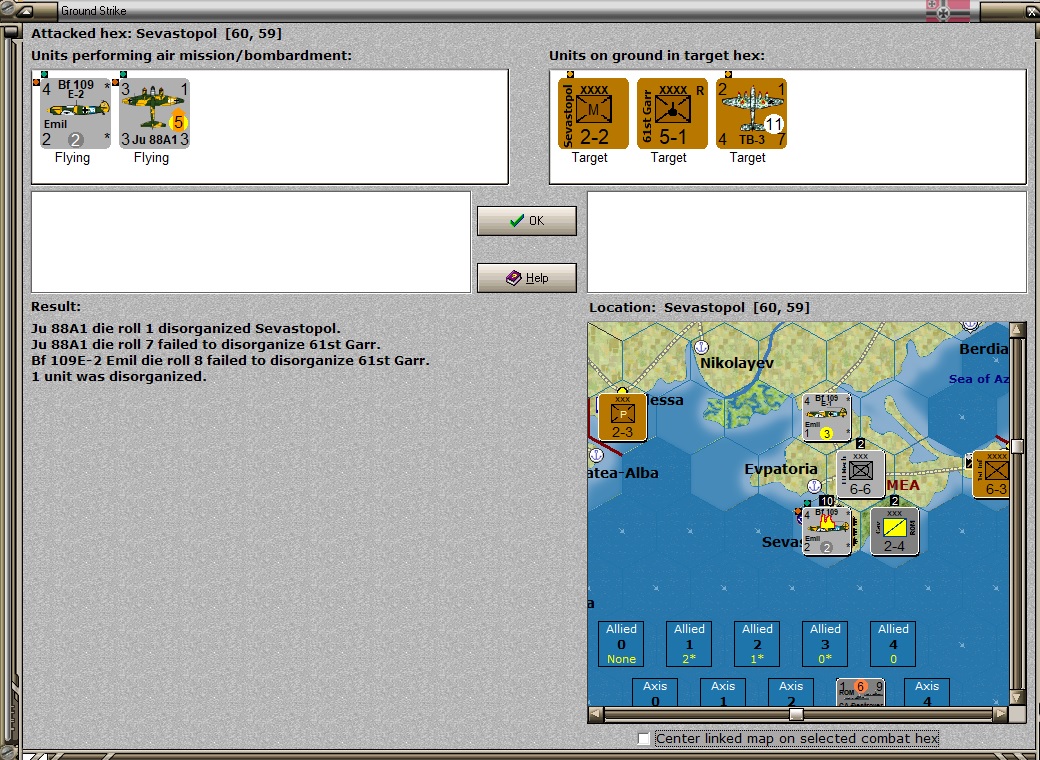
Task: Select the Sevastopol 2-2 target unit
Action: (593, 113)
